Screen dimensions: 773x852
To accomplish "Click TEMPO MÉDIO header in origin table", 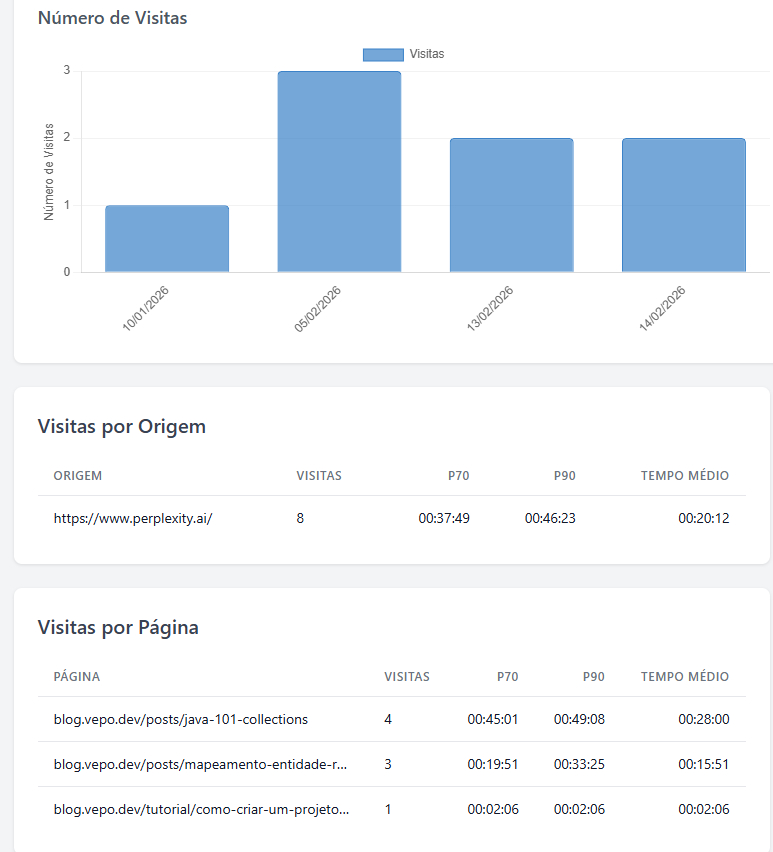I will (684, 476).
